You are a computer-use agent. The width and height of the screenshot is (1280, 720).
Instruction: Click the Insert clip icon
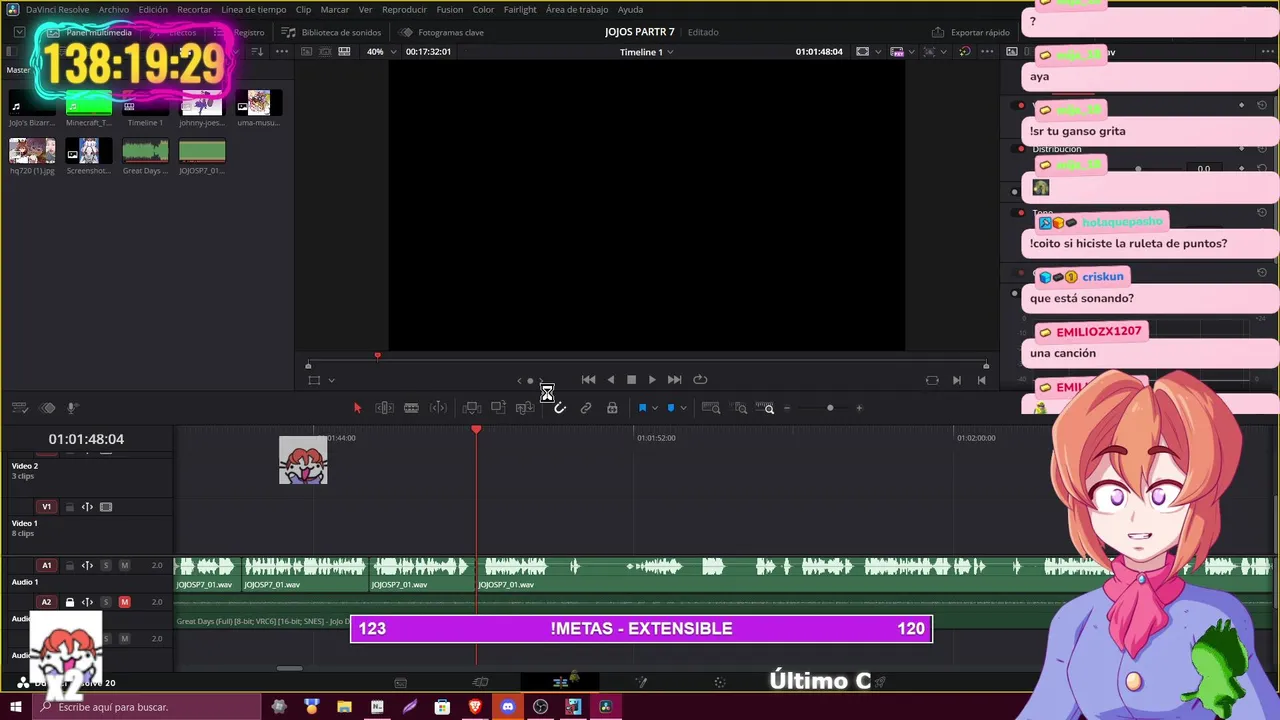tap(472, 408)
